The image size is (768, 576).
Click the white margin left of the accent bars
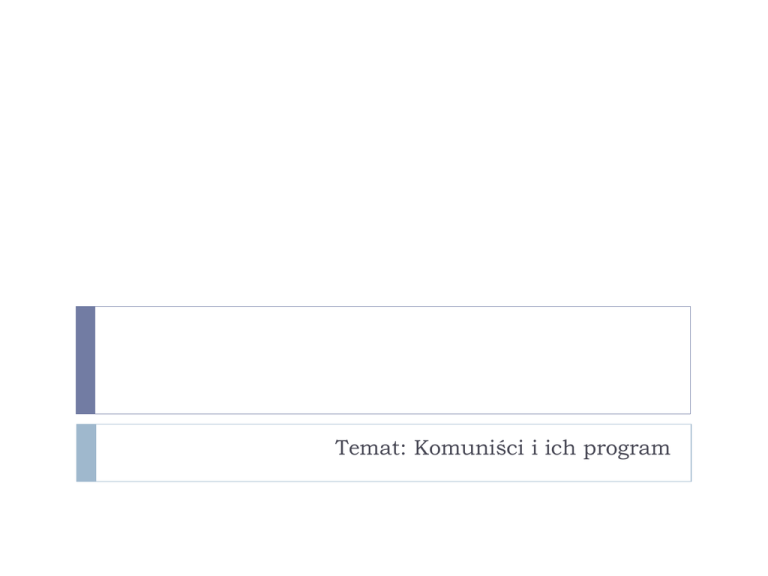coord(38,400)
